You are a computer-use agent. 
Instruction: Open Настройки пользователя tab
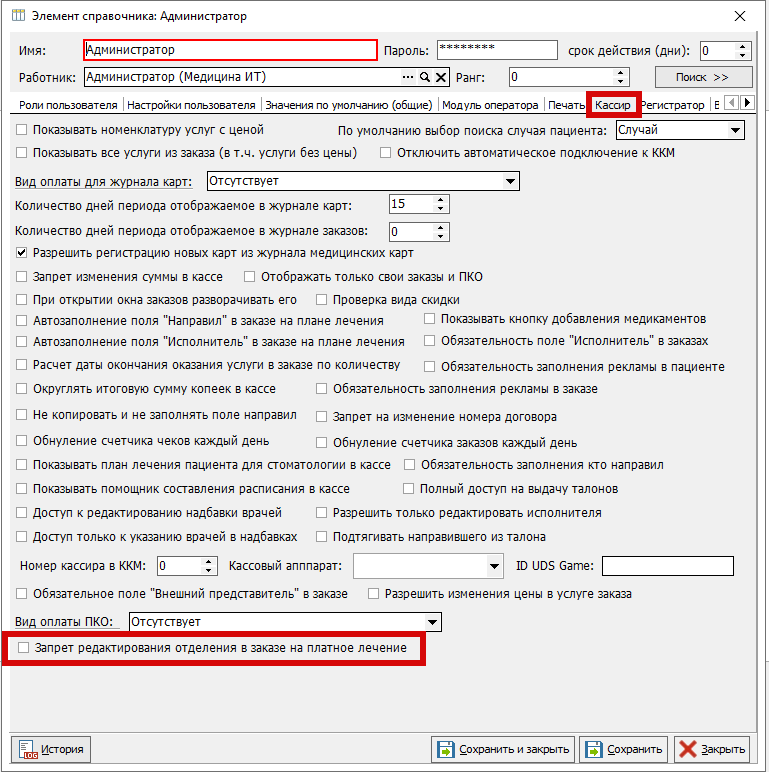(x=192, y=105)
